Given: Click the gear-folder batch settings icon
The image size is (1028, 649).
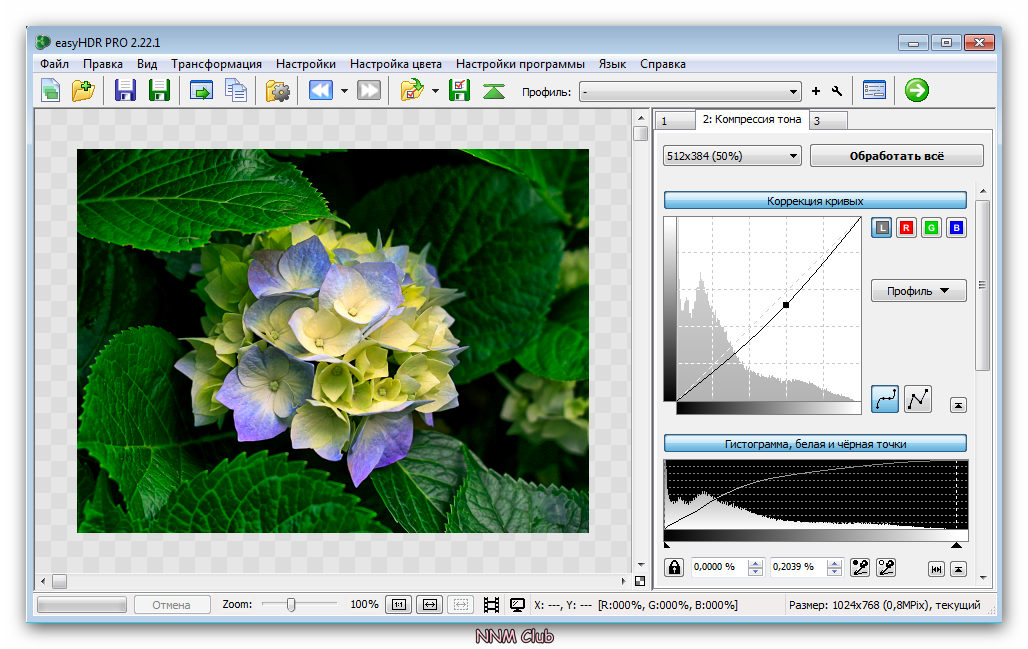Looking at the screenshot, I should coord(277,91).
